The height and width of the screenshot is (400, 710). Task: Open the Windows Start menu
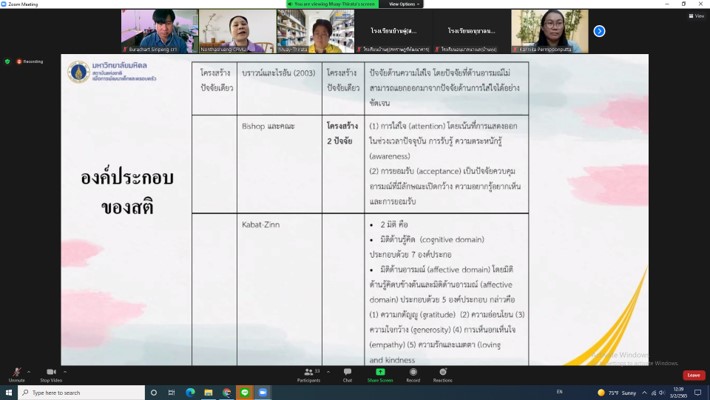(8, 393)
